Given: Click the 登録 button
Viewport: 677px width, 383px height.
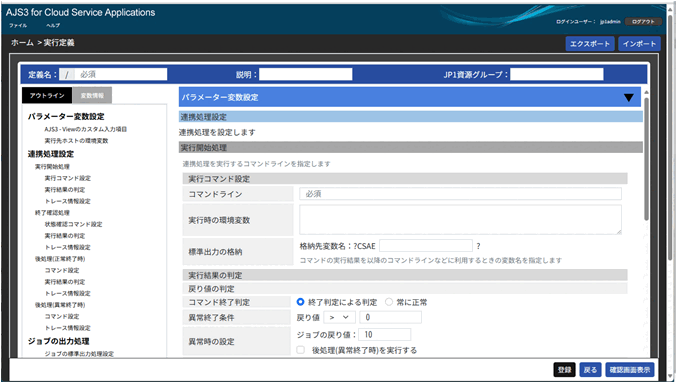Looking at the screenshot, I should 564,370.
